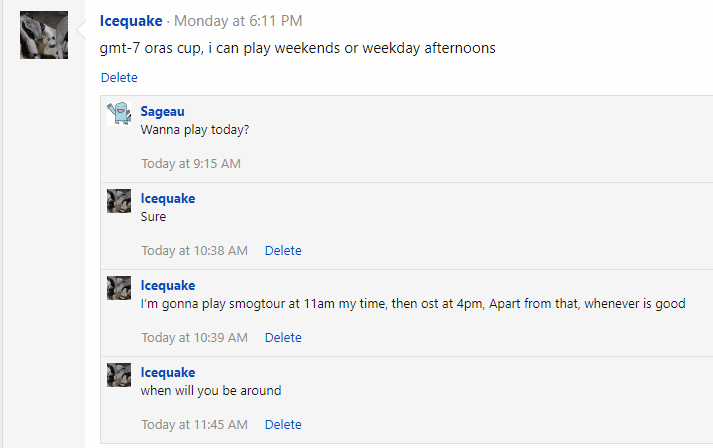Image resolution: width=713 pixels, height=448 pixels.
Task: Click the Monday at 6:11 PM timestamp
Action: point(238,21)
